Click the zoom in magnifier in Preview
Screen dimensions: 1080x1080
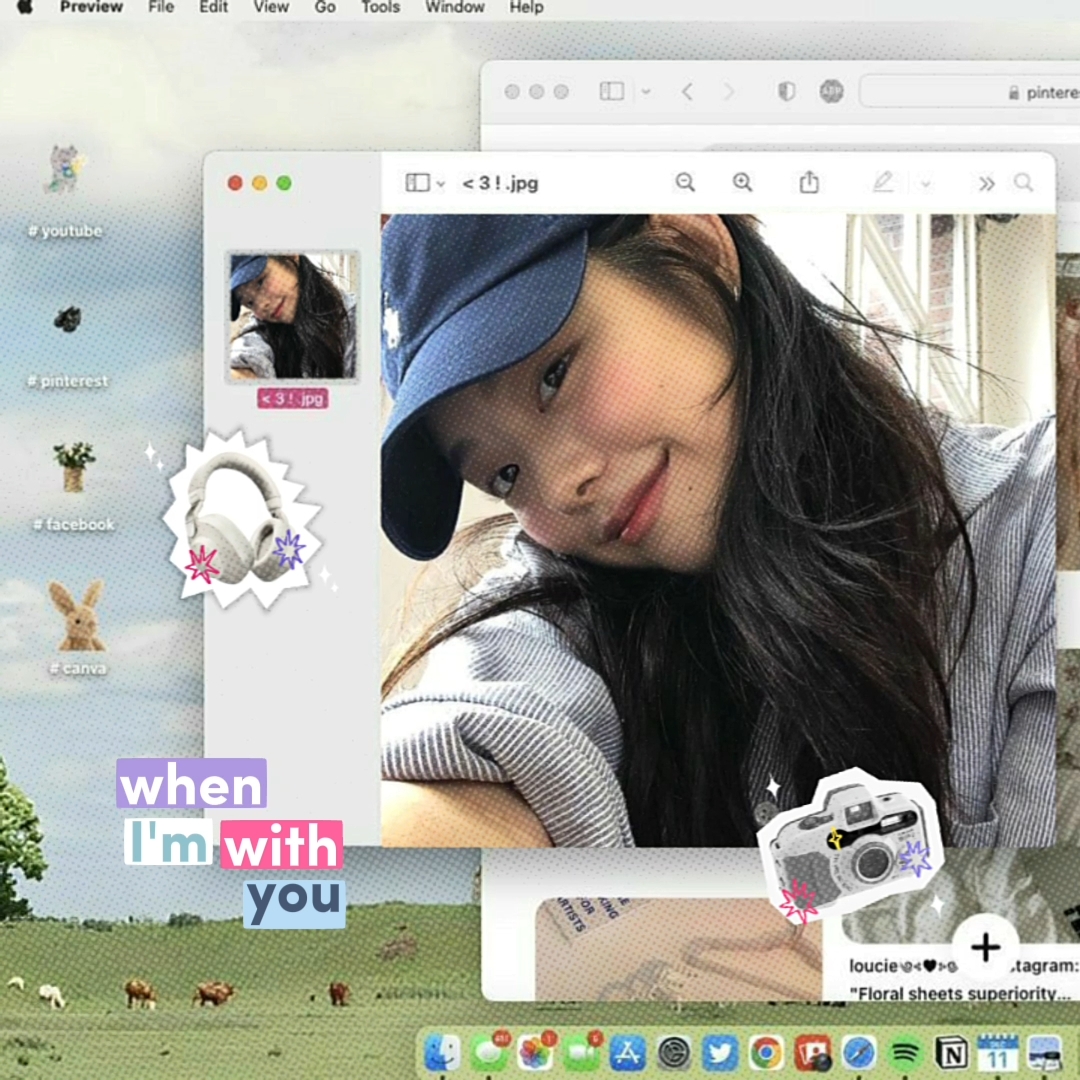point(742,182)
